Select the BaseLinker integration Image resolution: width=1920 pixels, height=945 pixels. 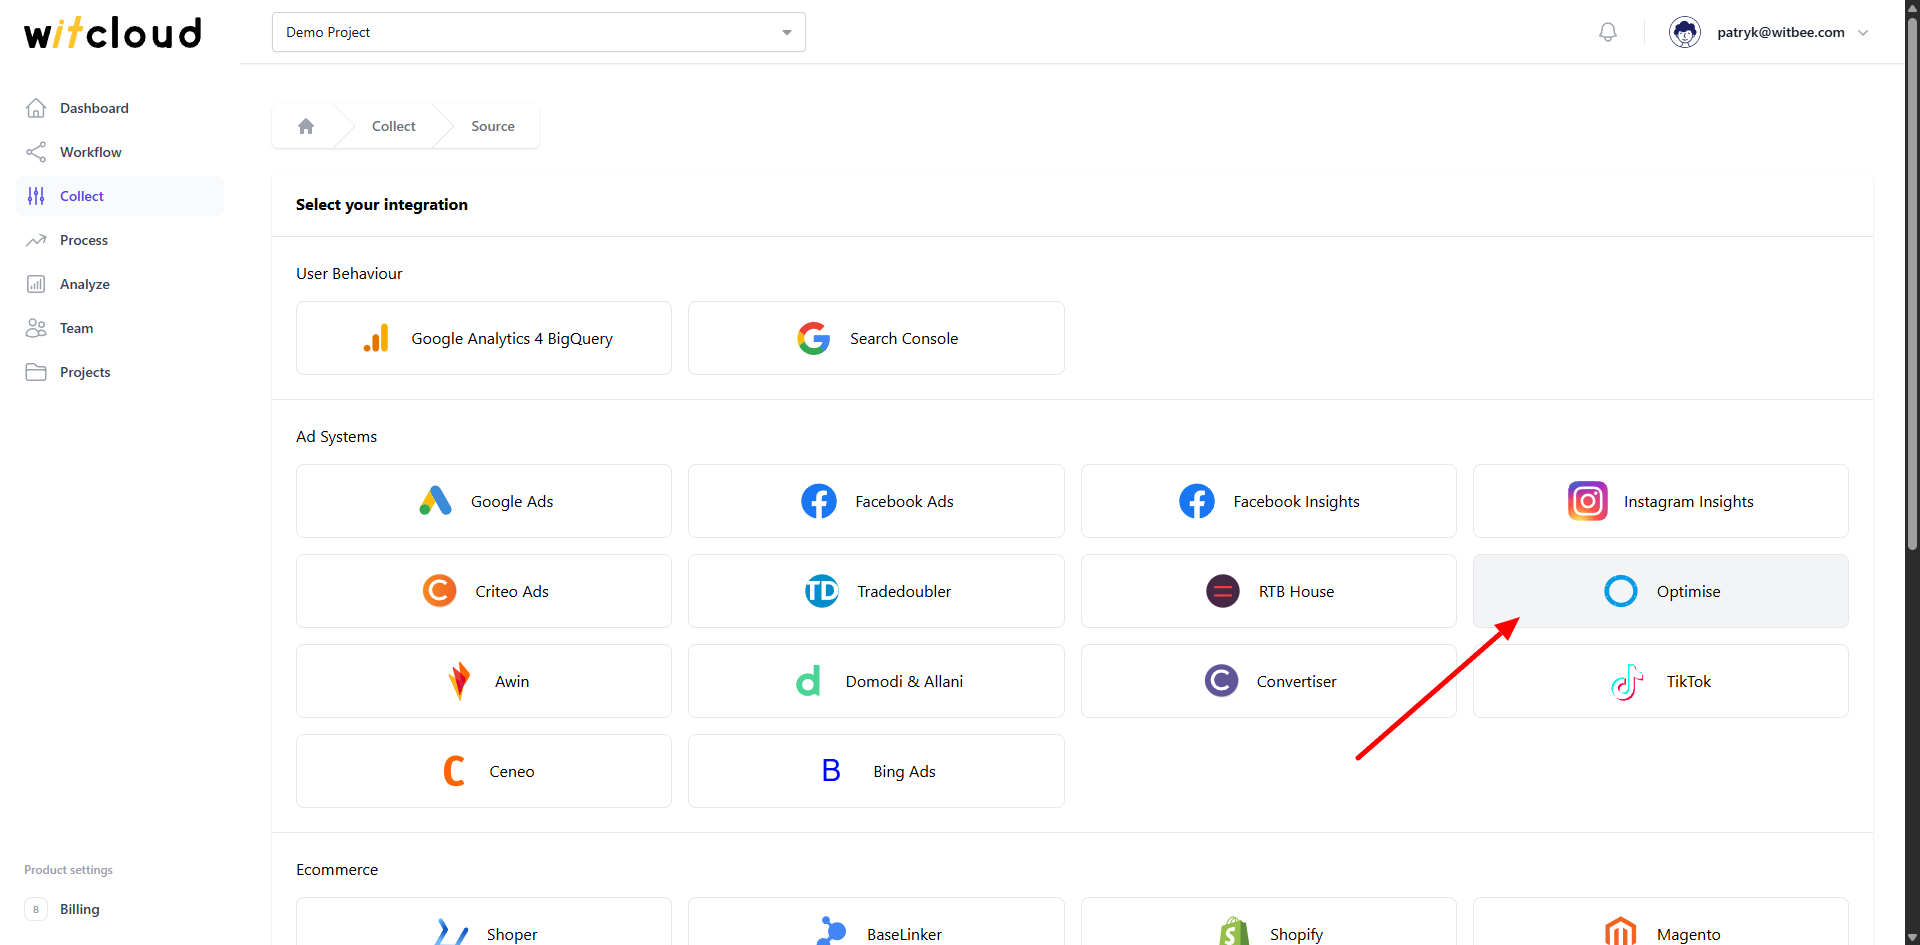coord(876,922)
